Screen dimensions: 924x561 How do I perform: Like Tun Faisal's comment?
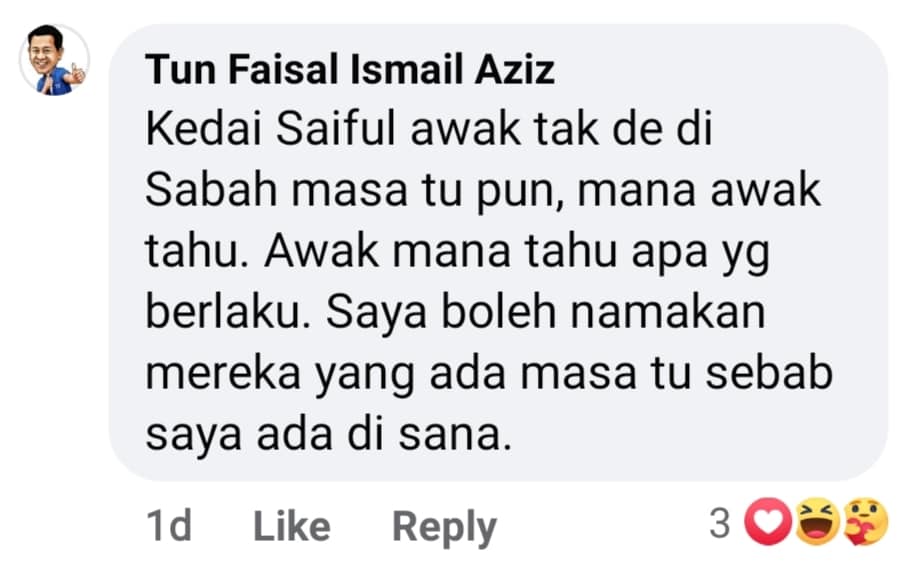pos(292,526)
